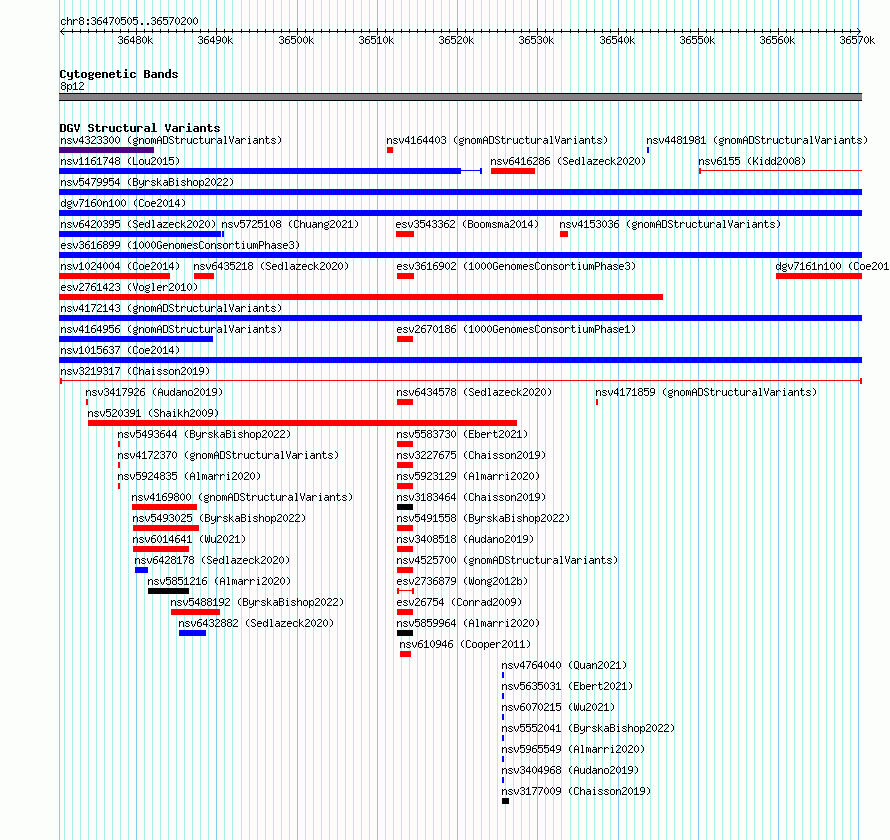Click the long red esv2761423 bar

[x=361, y=297]
